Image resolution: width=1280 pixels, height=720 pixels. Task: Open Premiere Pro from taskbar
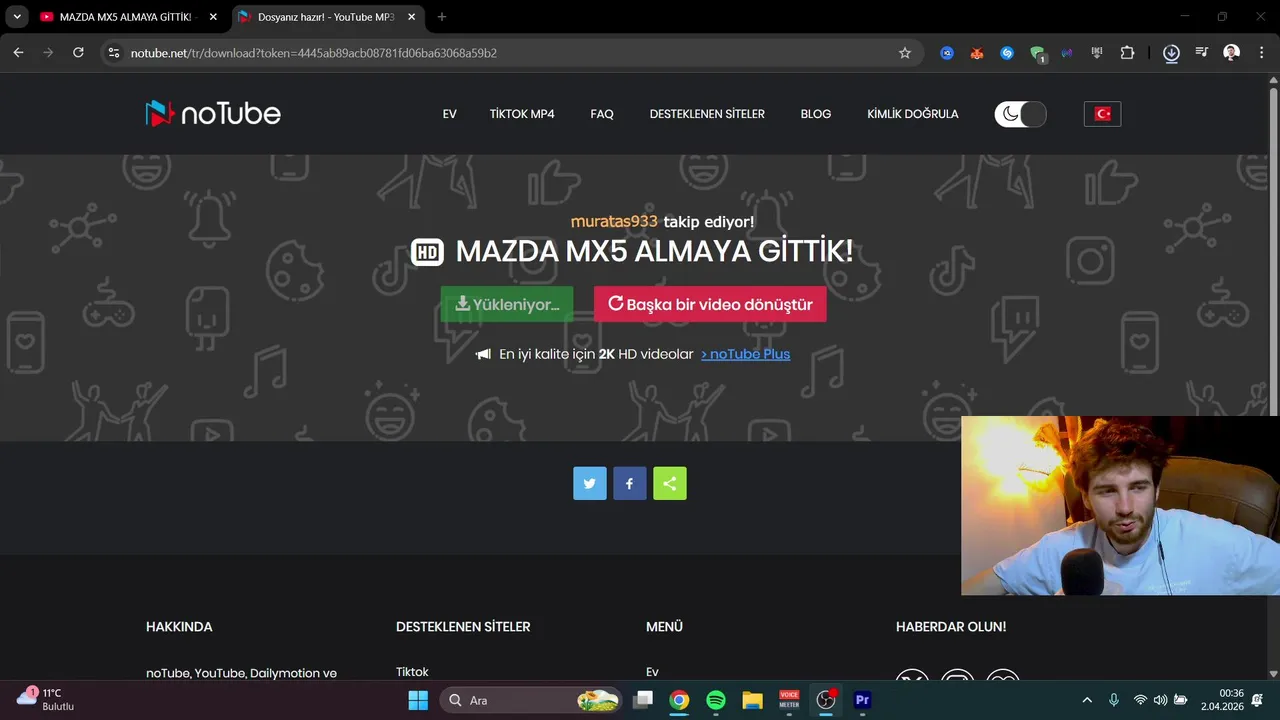[862, 700]
